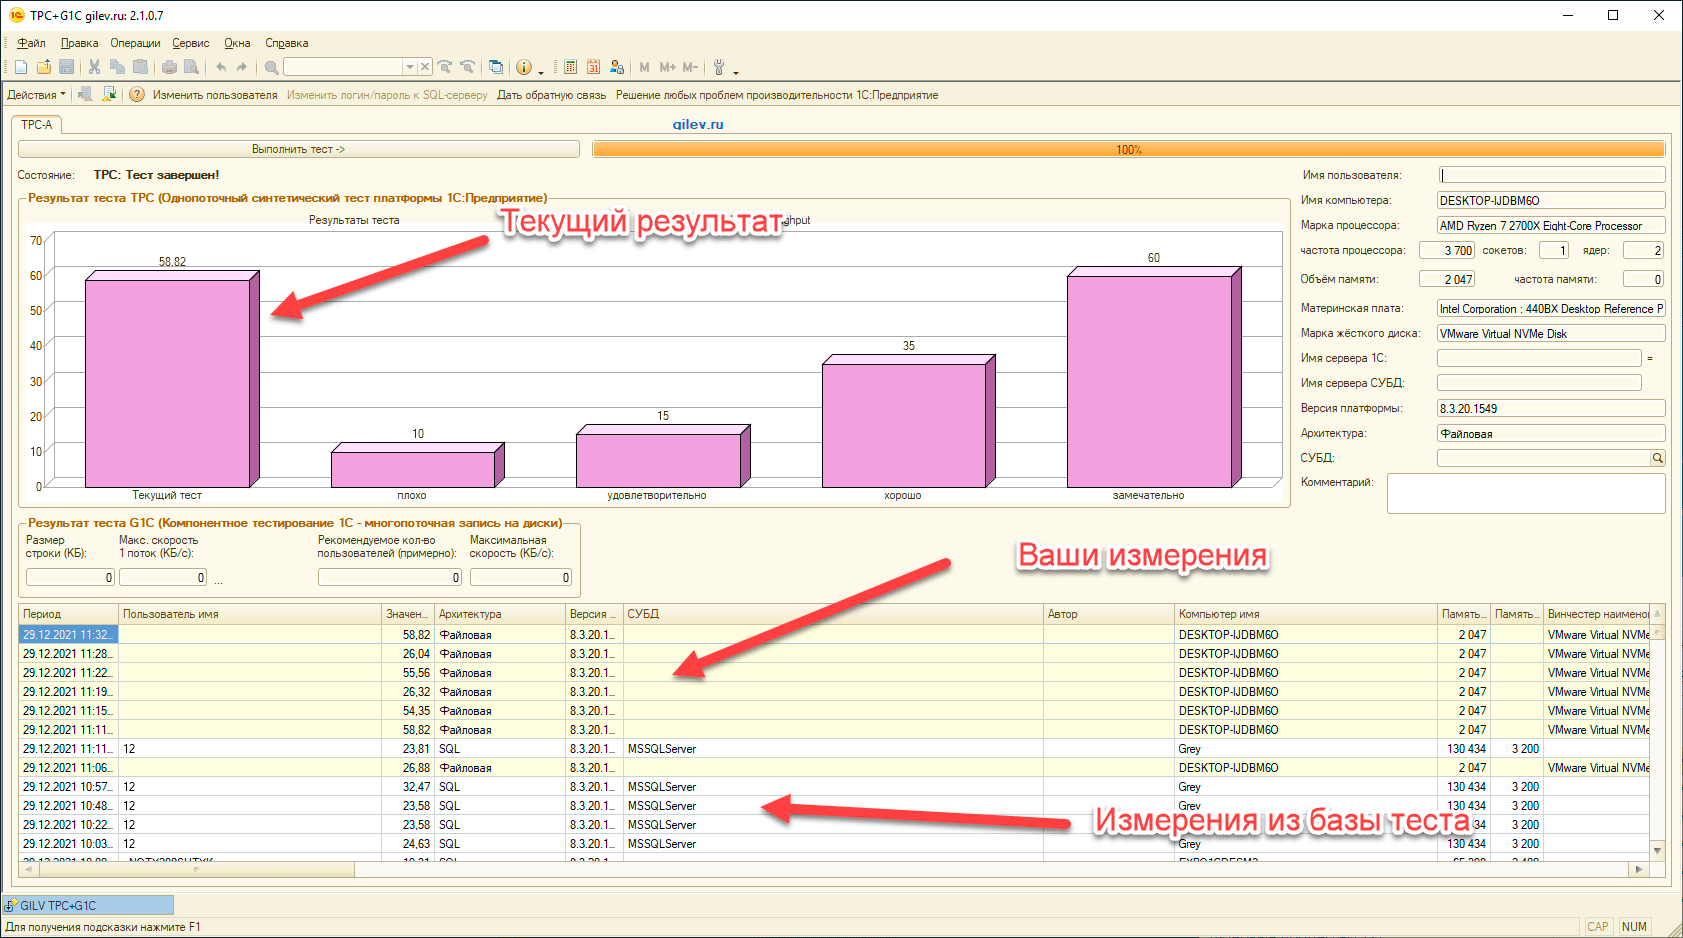1683x938 pixels.
Task: Click Изменить пользователя button
Action: click(215, 95)
